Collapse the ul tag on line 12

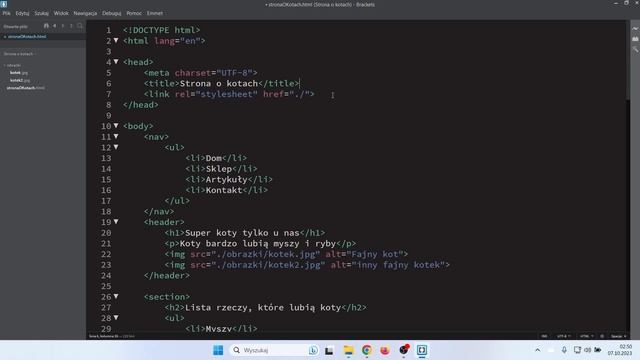pos(116,147)
